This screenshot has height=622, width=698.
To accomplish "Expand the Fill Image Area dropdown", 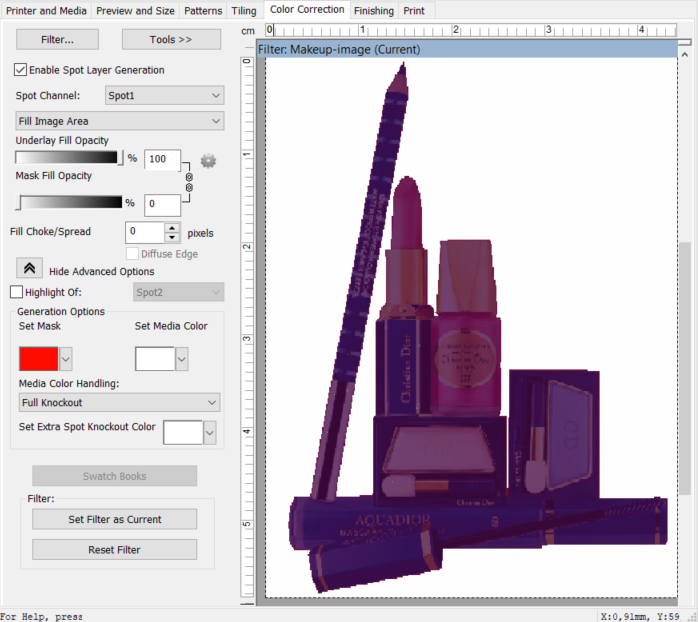I will [x=120, y=121].
